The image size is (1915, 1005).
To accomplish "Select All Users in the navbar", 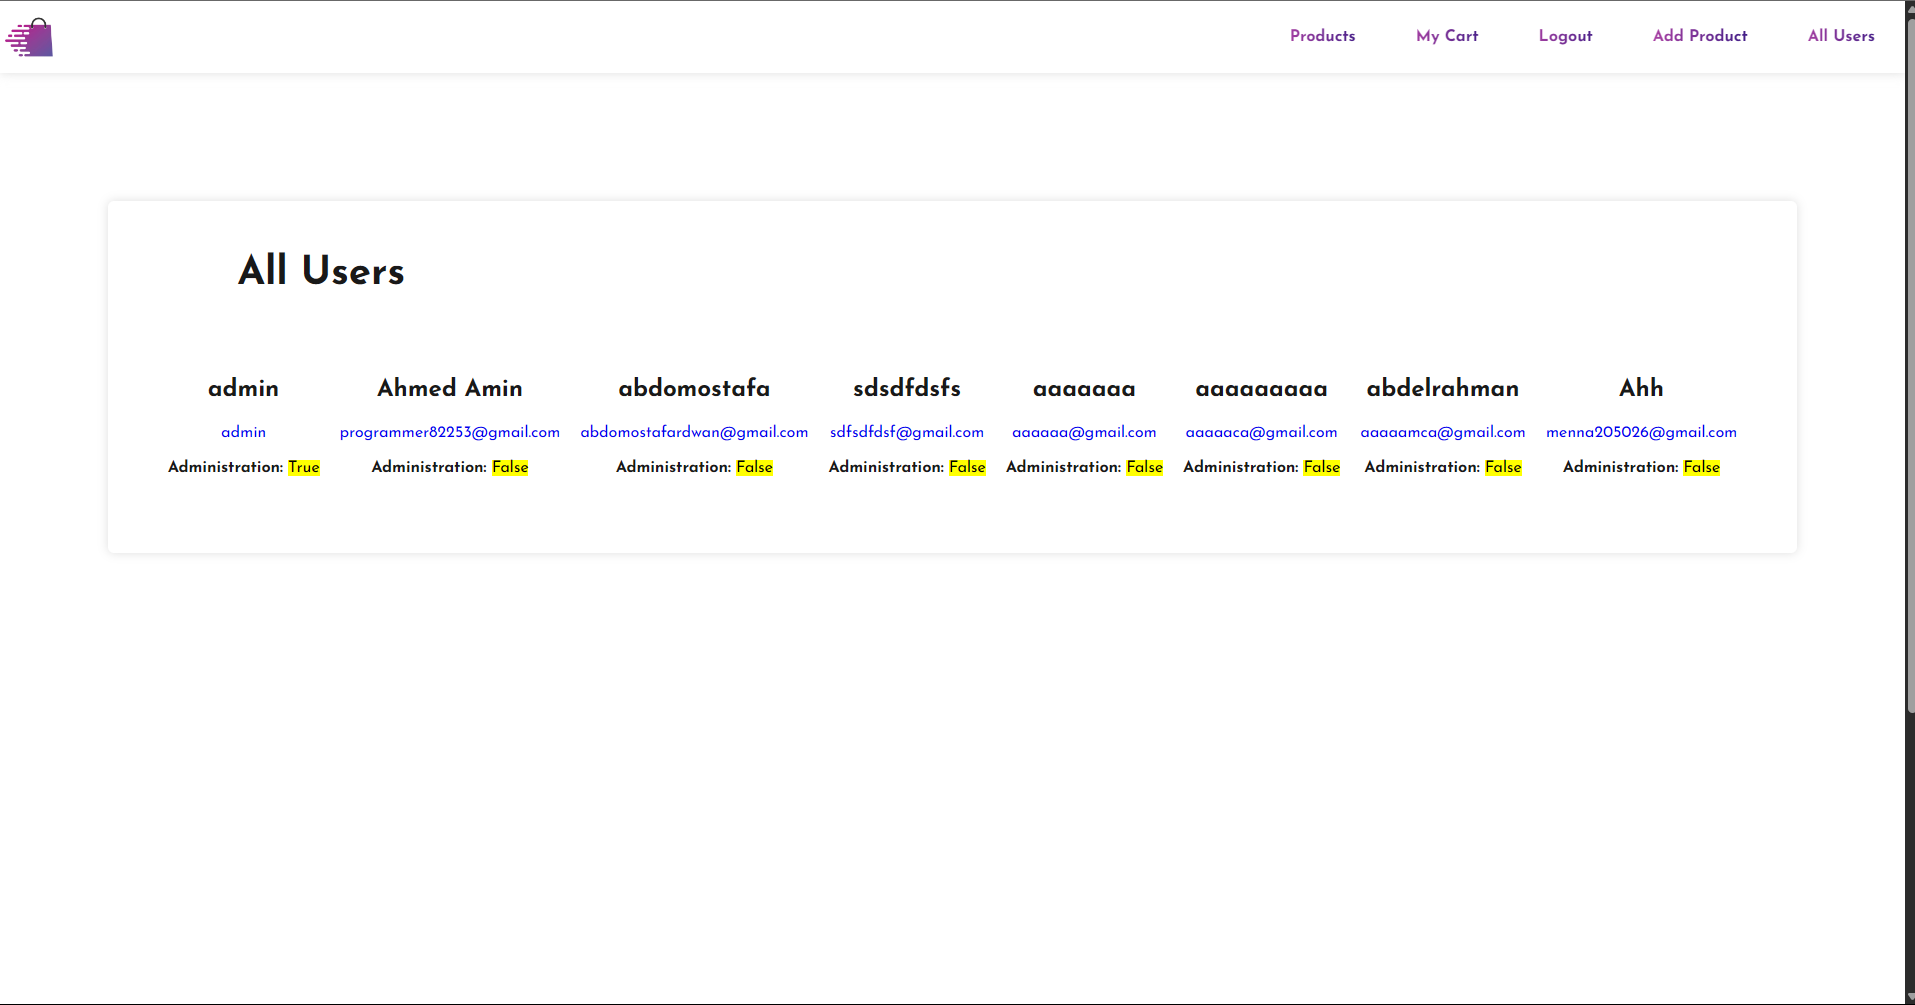I will click(1840, 36).
